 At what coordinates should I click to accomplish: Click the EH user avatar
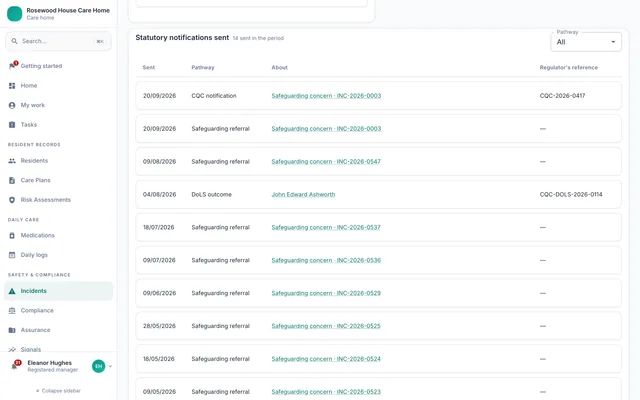[98, 366]
